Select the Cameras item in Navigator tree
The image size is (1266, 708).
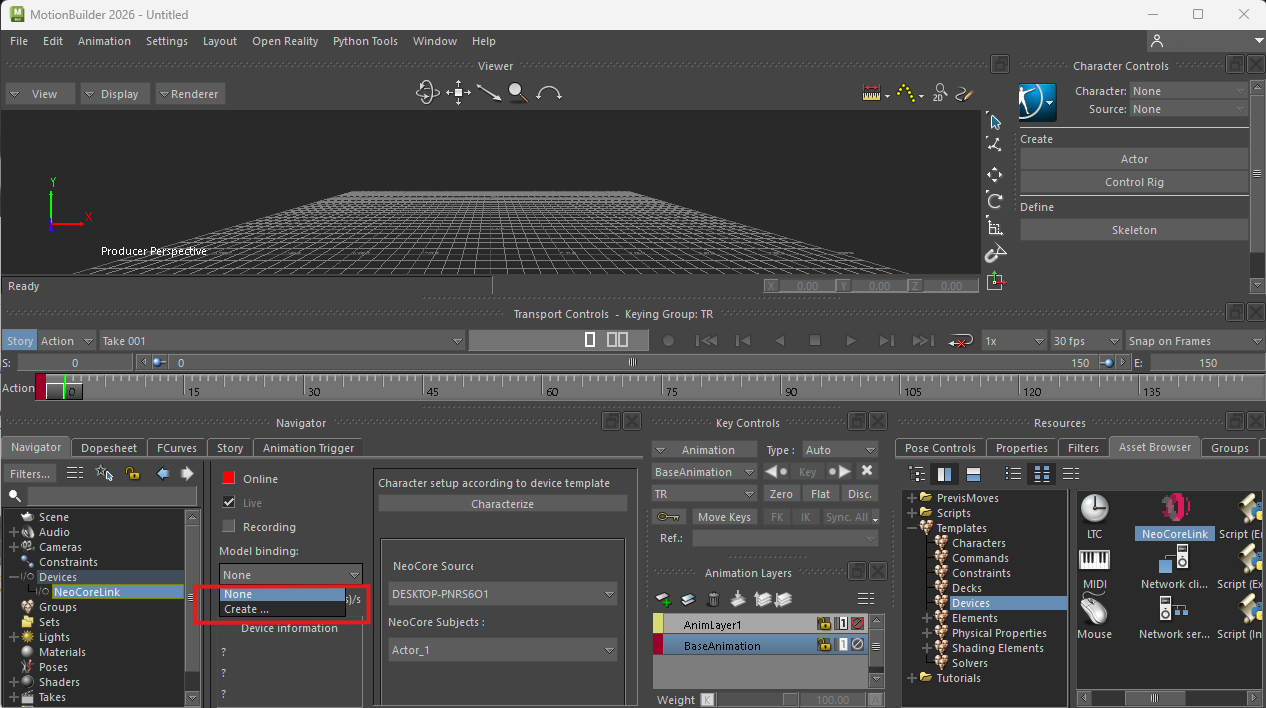60,547
